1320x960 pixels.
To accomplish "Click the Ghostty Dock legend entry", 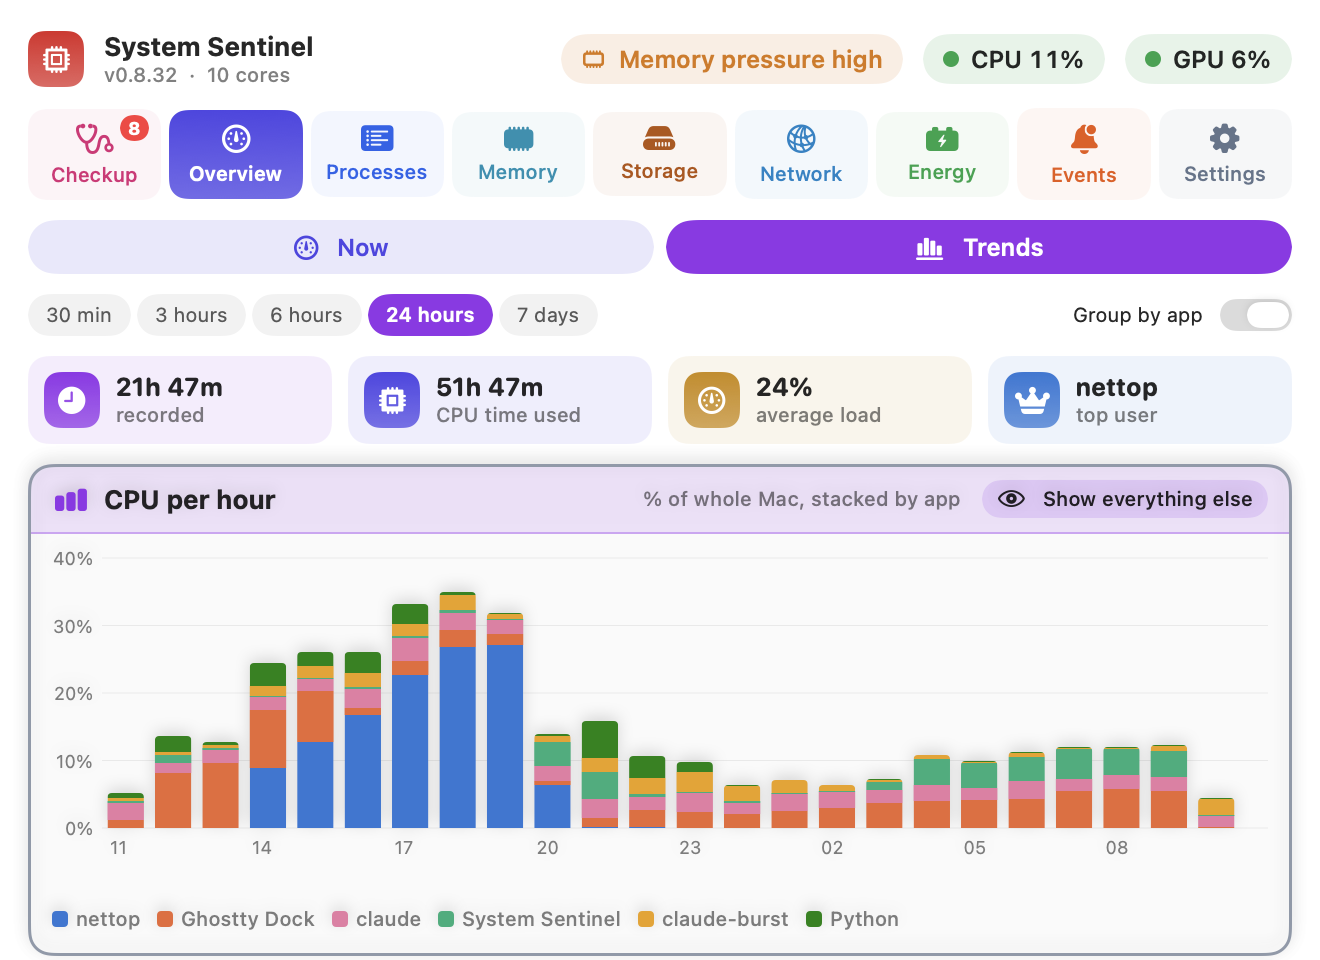I will tap(235, 919).
